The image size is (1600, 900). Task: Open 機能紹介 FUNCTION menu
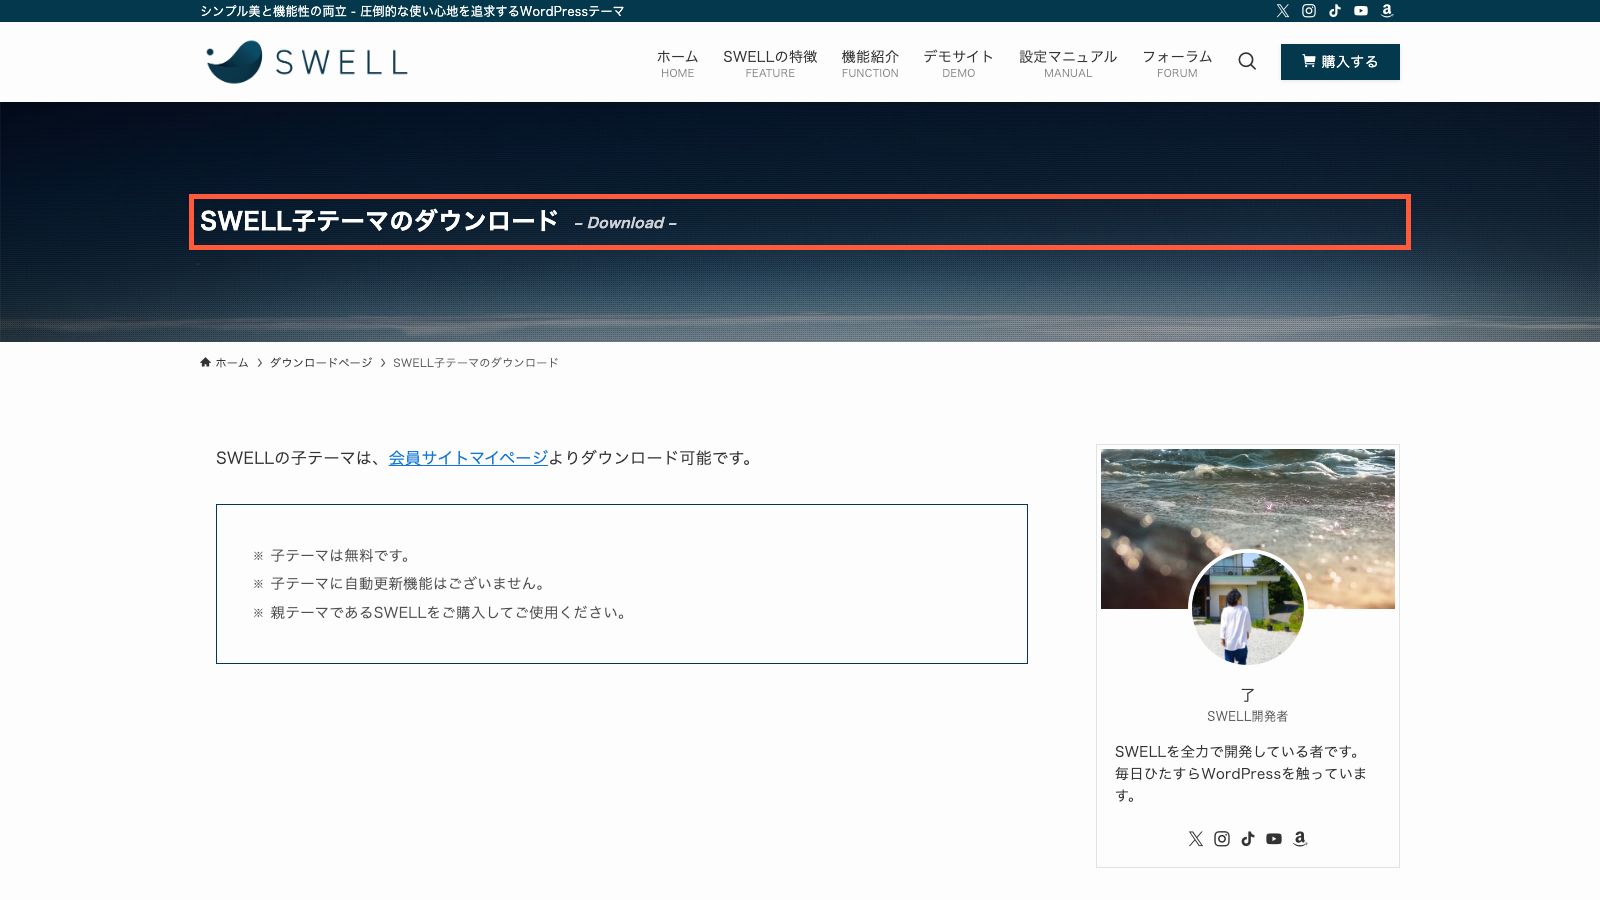(x=870, y=63)
